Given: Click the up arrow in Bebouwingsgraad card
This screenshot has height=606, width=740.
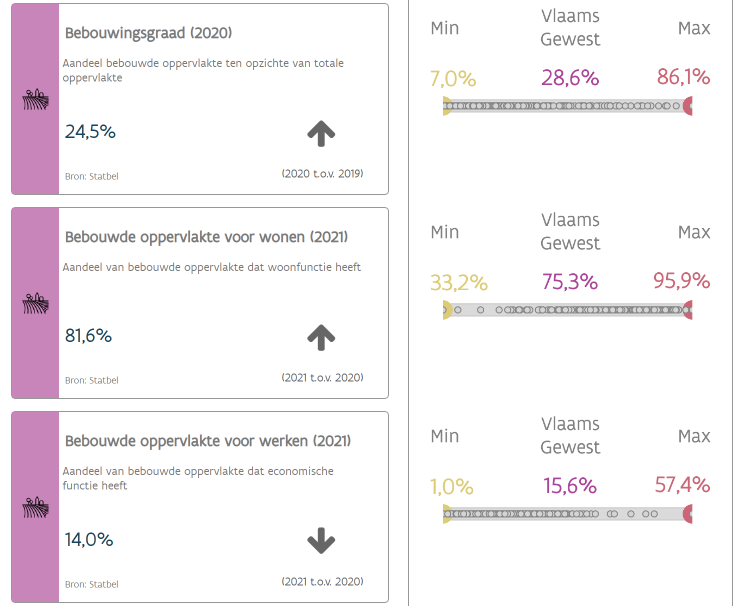Looking at the screenshot, I should pos(320,133).
